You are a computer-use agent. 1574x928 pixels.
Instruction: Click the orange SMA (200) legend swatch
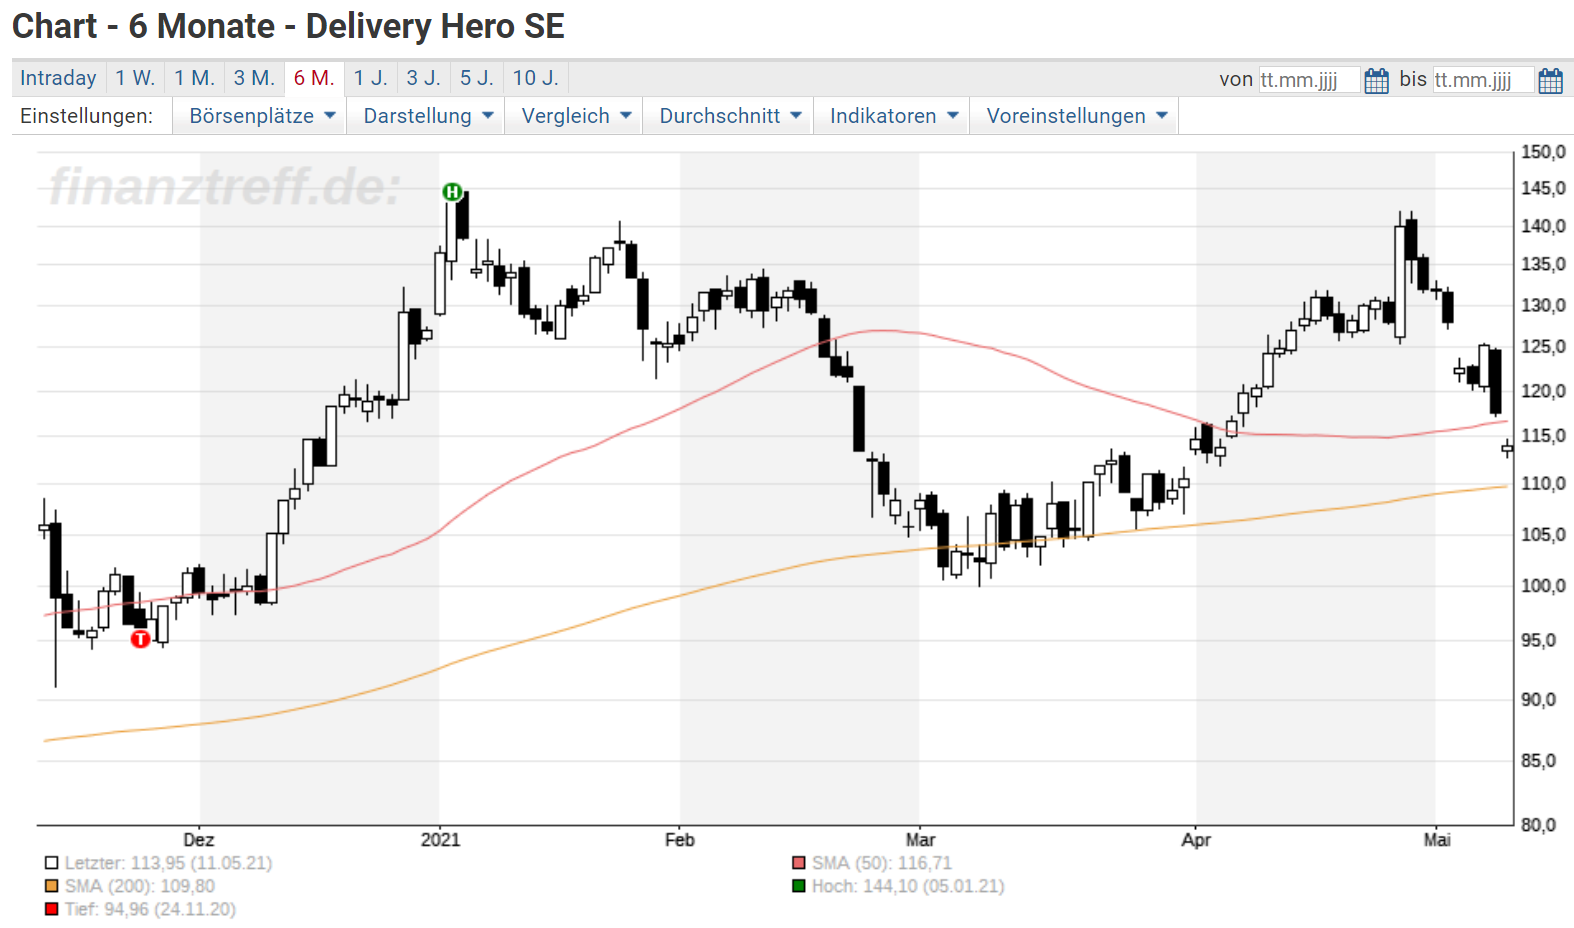pyautogui.click(x=51, y=886)
